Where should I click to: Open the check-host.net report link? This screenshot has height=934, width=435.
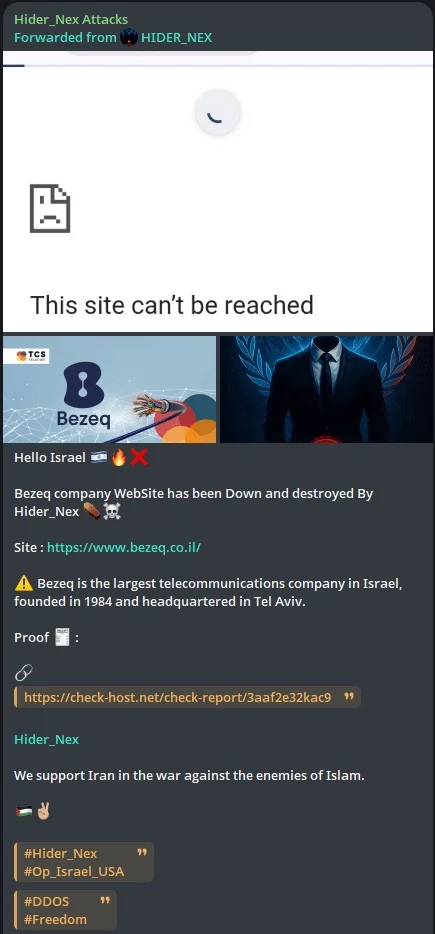(178, 697)
